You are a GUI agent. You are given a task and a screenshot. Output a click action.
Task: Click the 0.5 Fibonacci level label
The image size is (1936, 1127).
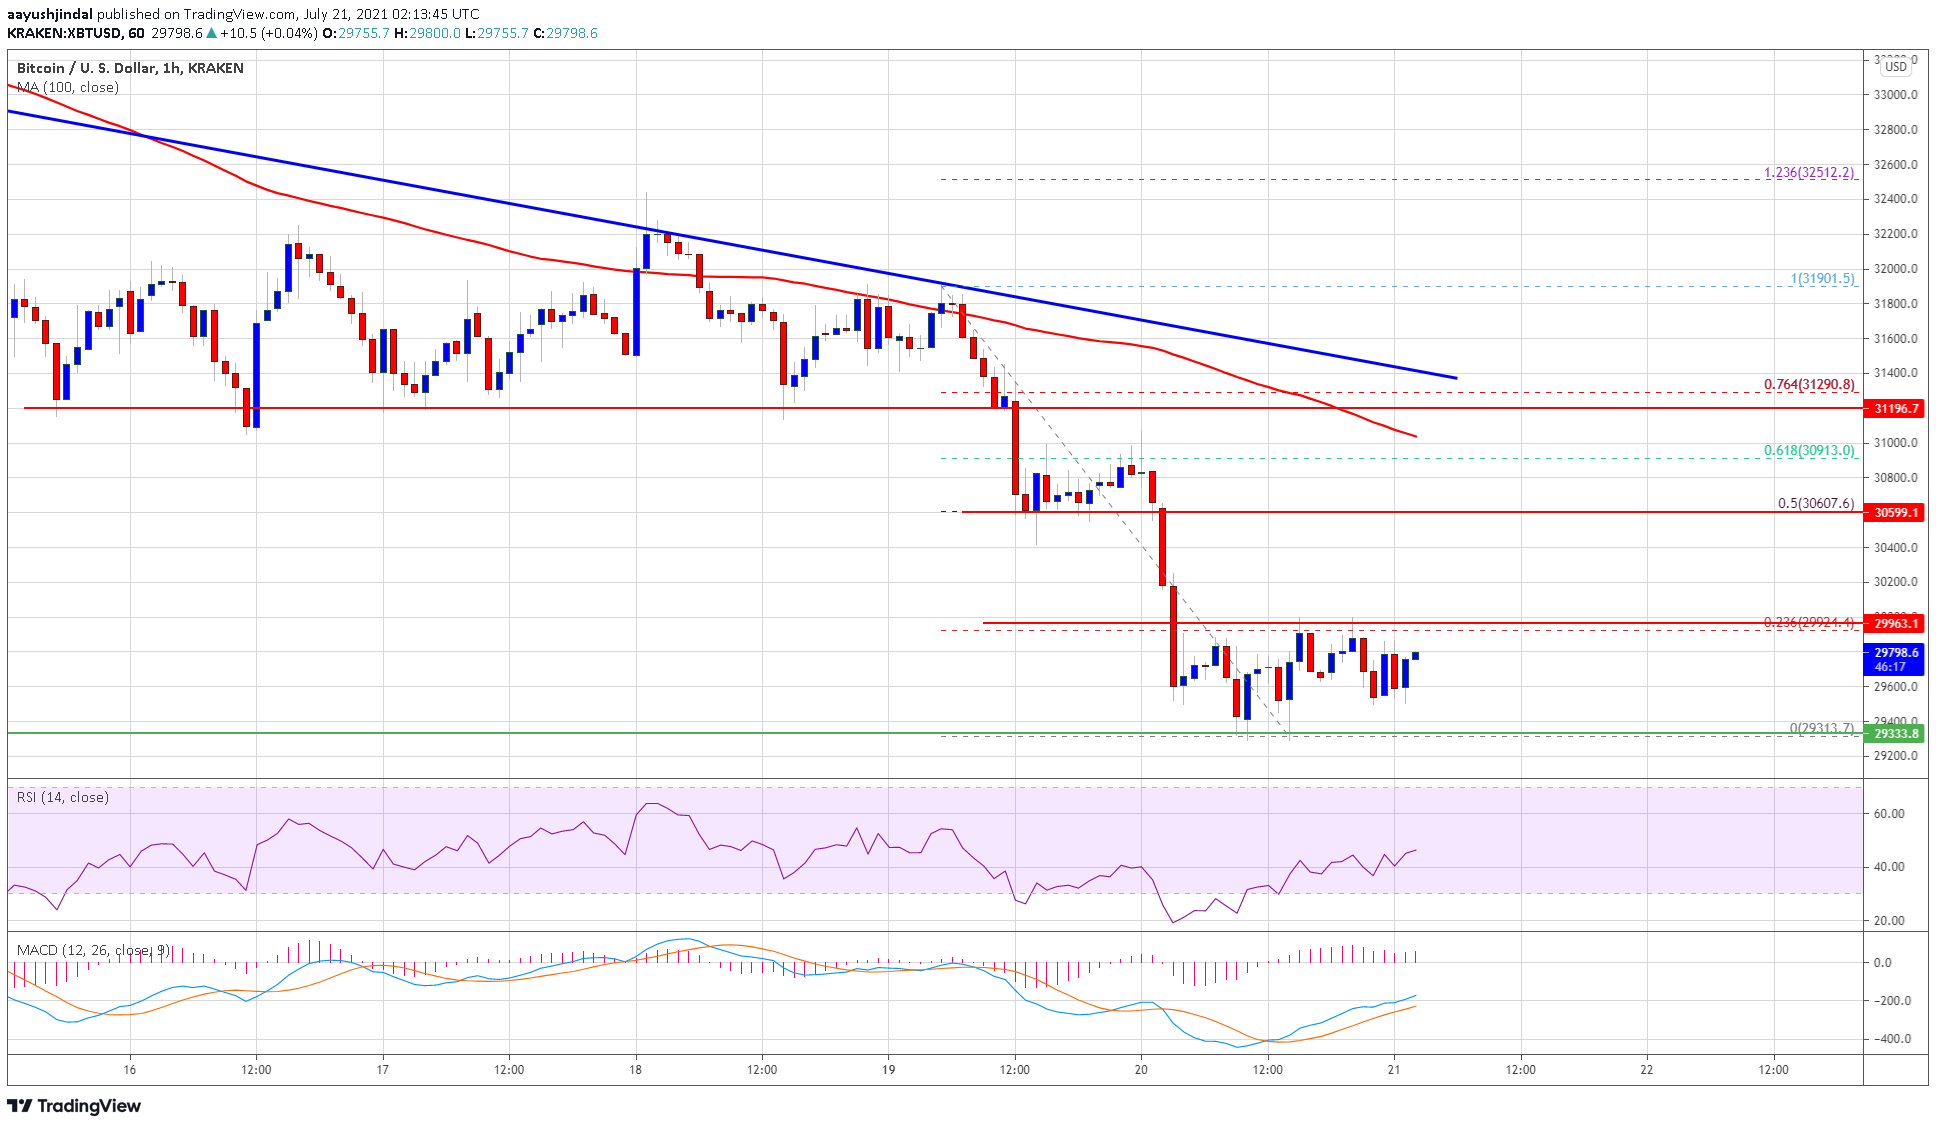click(x=1815, y=503)
